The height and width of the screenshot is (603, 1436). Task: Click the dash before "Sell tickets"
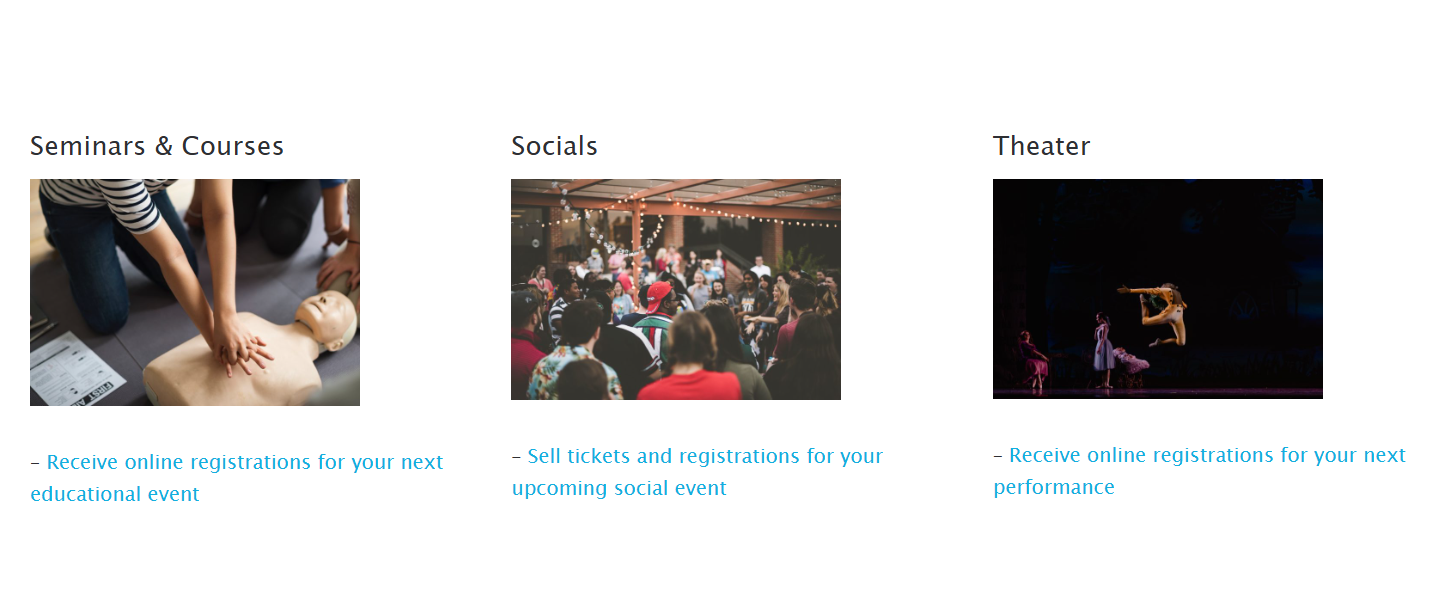(517, 455)
